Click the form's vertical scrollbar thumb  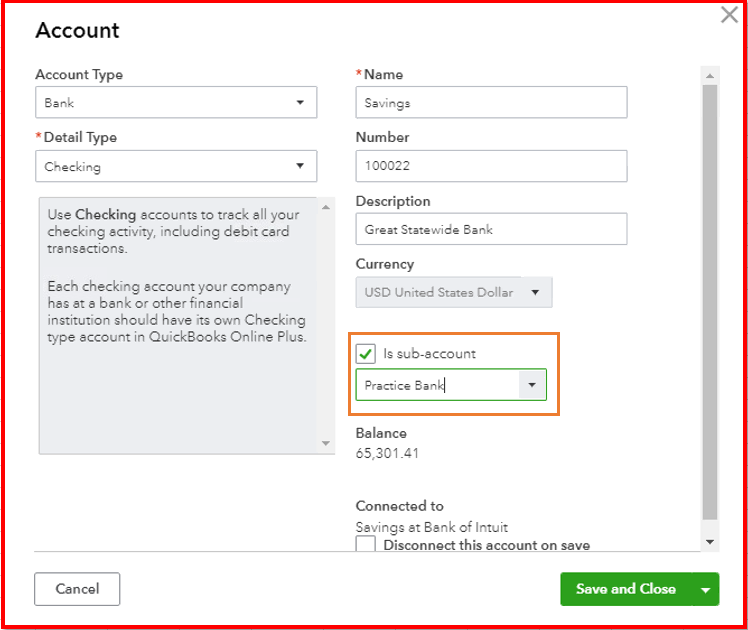710,300
